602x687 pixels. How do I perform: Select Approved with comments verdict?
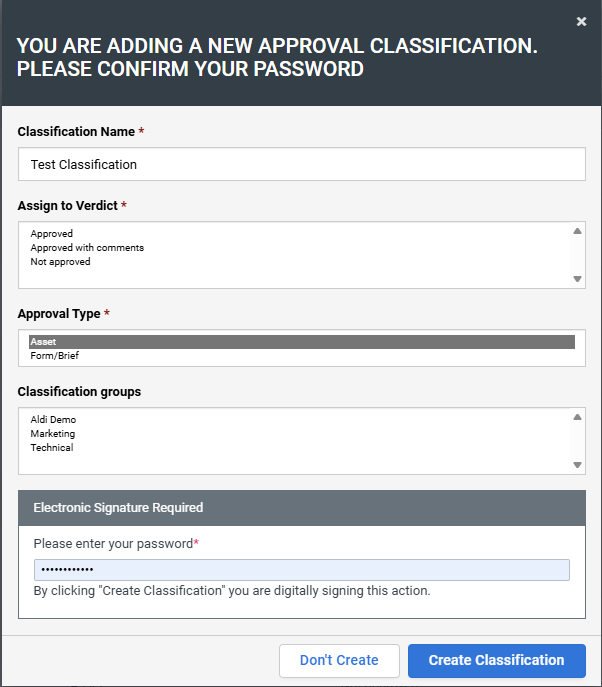(87, 248)
